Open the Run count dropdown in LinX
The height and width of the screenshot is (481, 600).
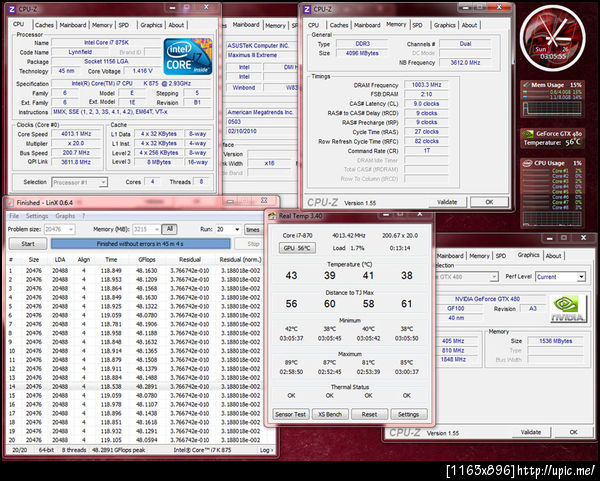click(228, 229)
